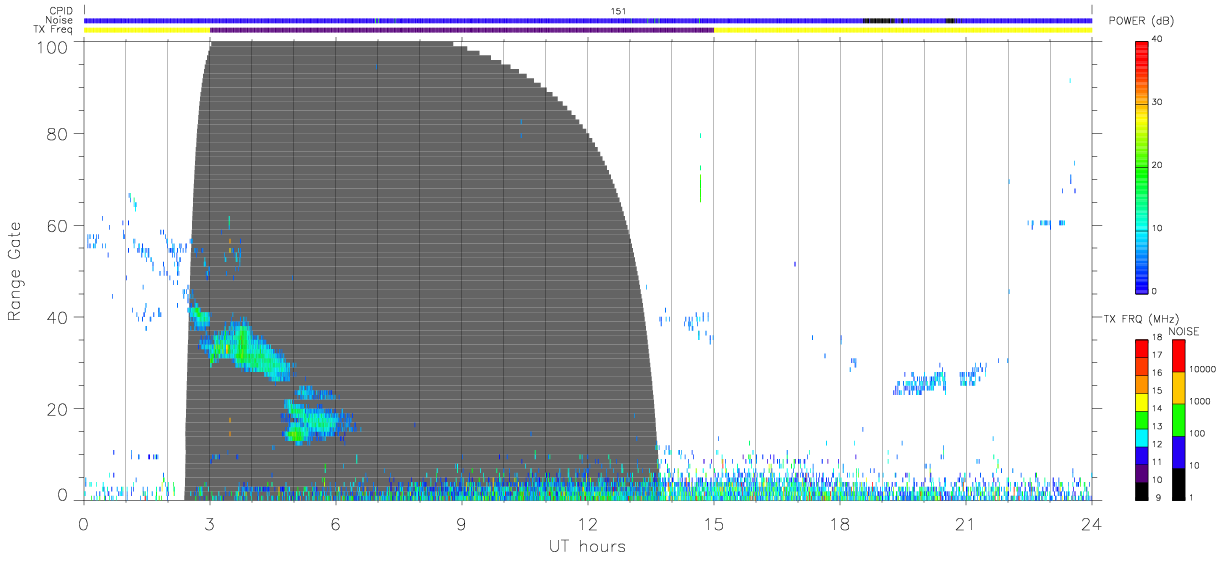
Task: Click the 21 tick on UT hours axis
Action: point(966,523)
